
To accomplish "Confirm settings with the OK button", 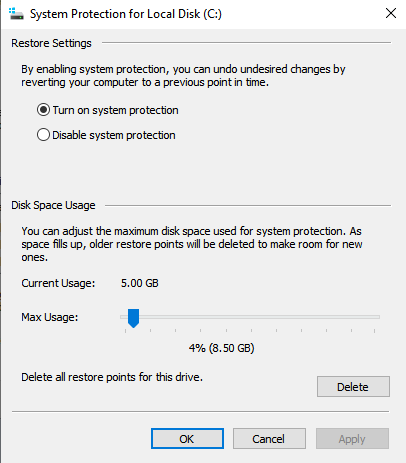I will pyautogui.click(x=187, y=439).
